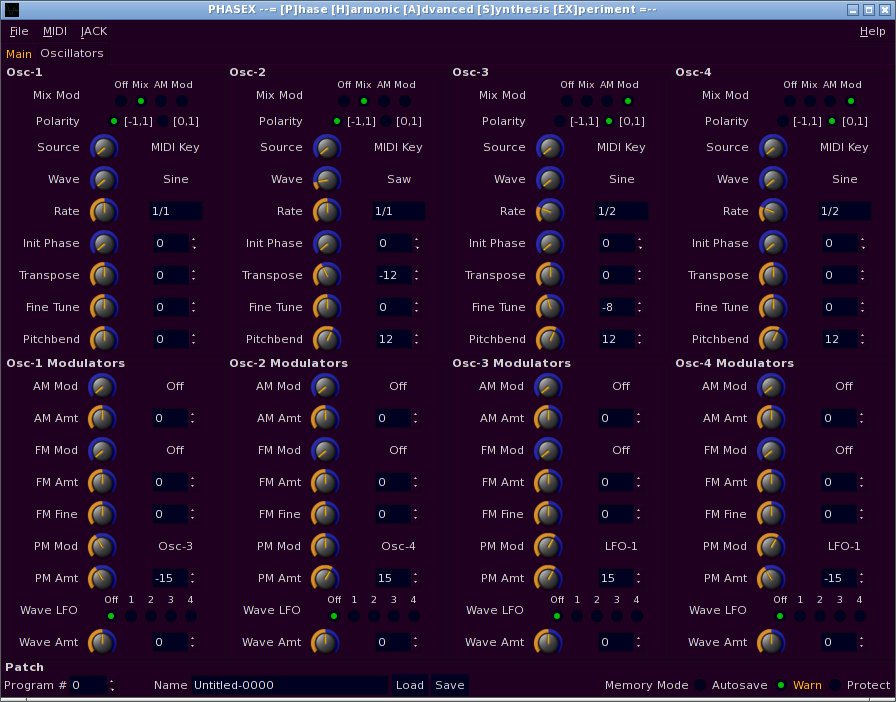
Task: Click the Osc-4 Wave Amt knob
Action: 770,643
